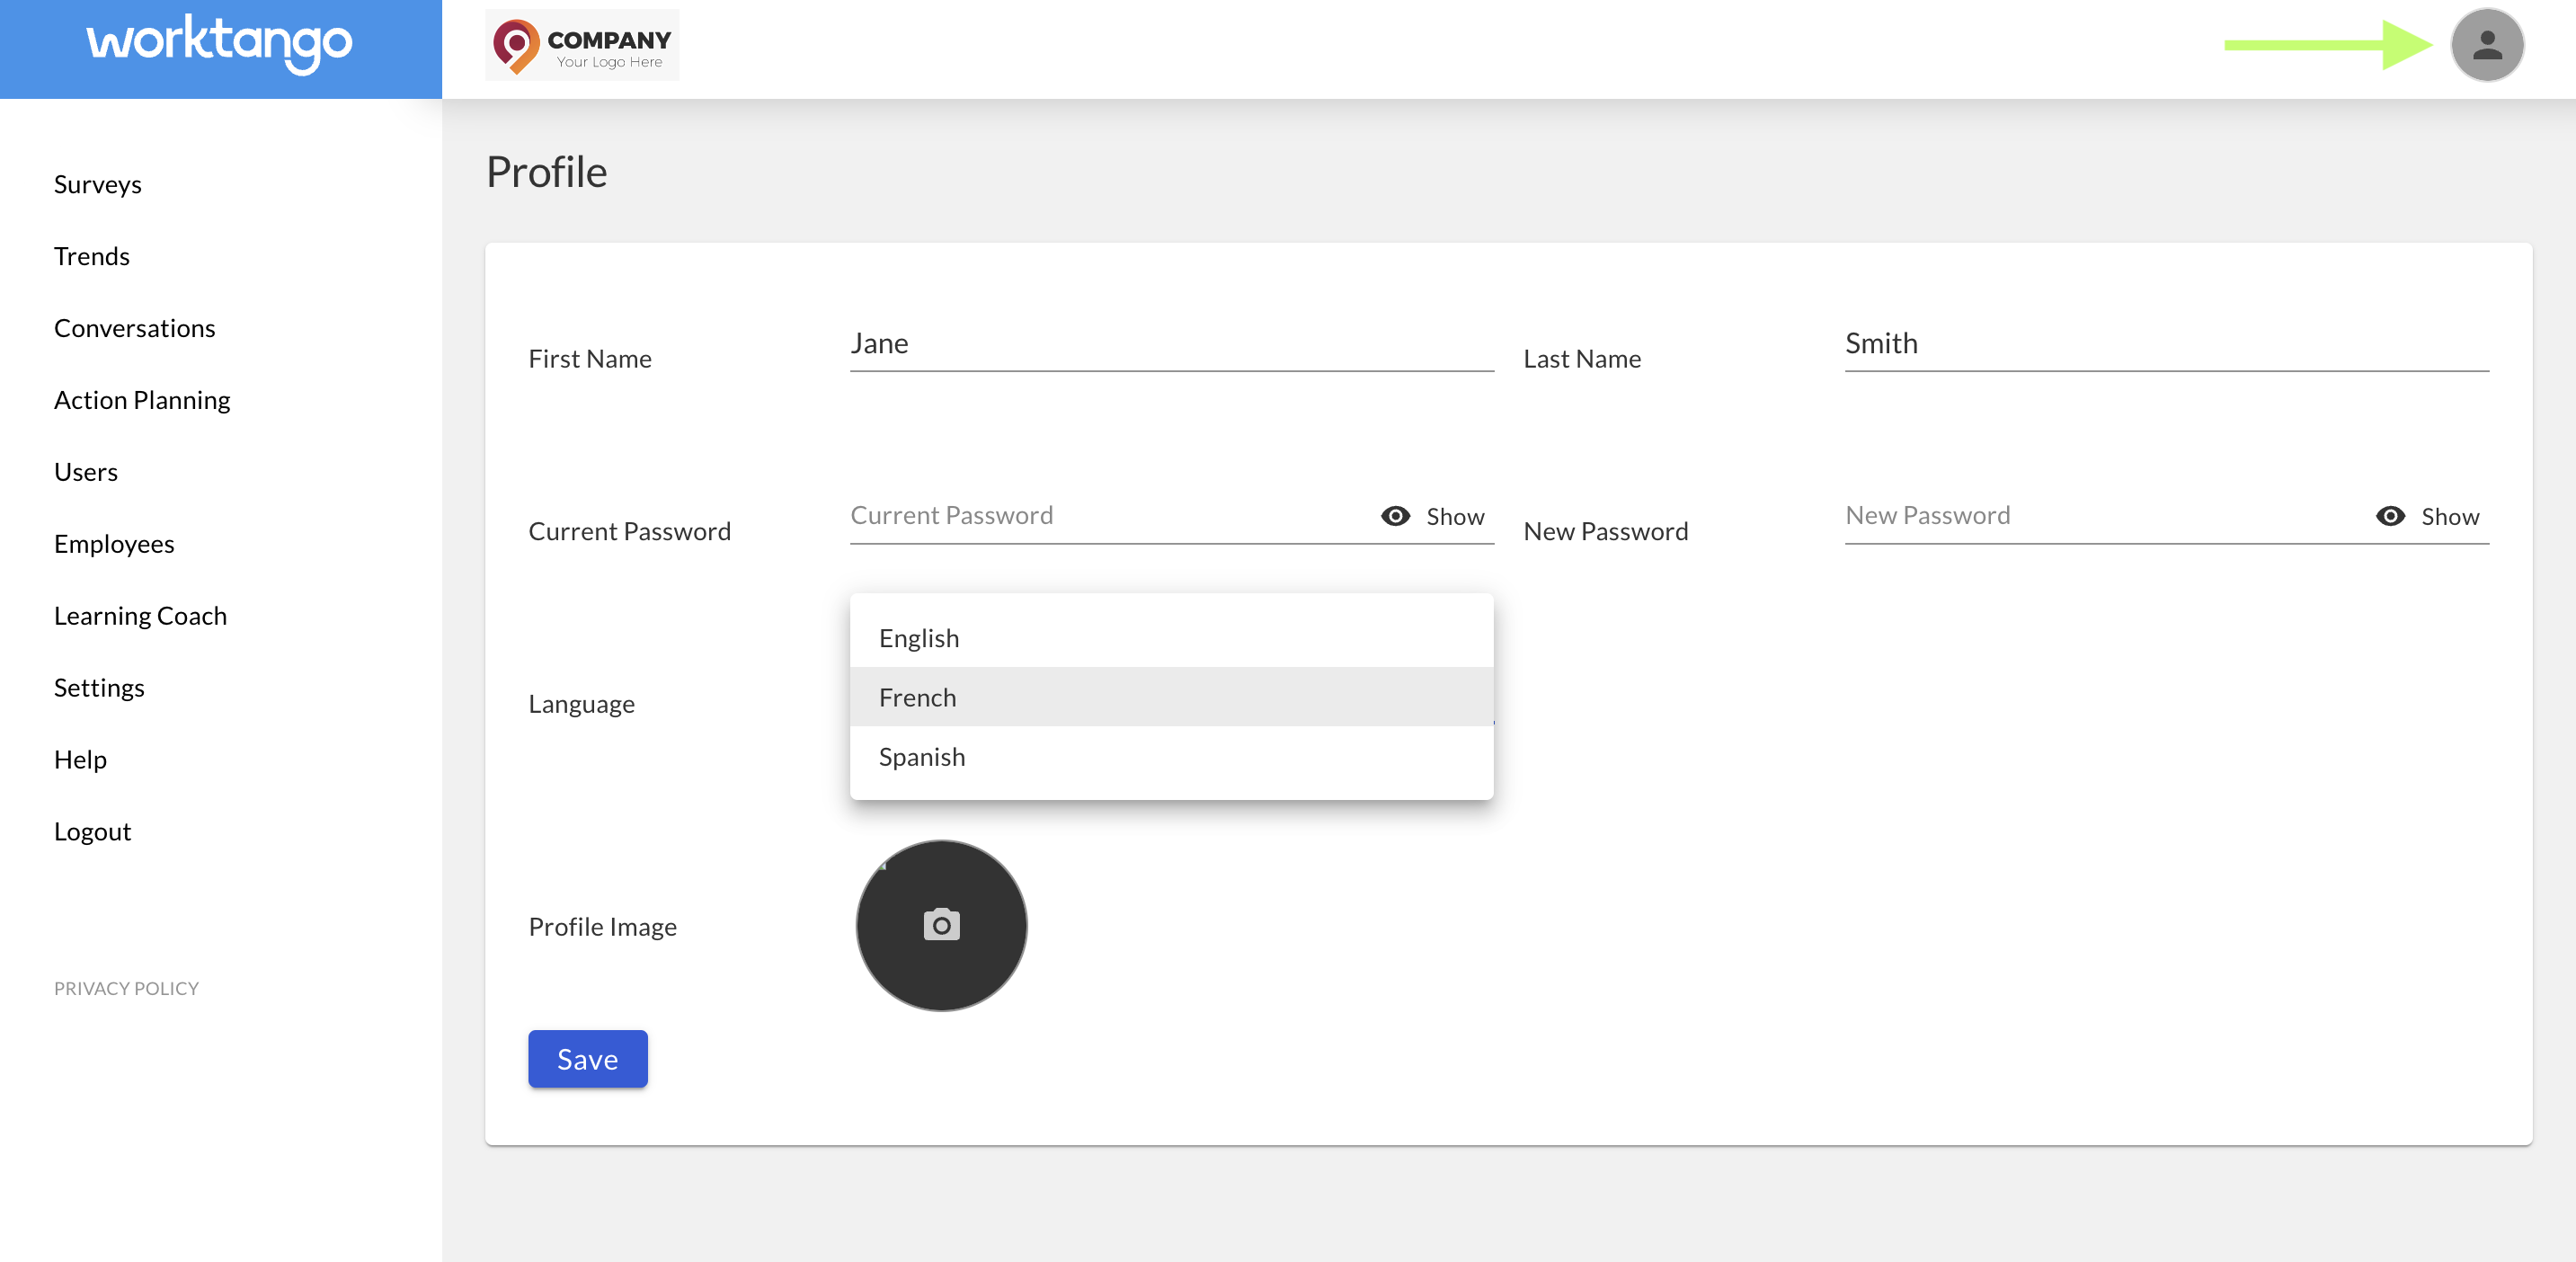Toggle Current Password visibility eye icon

(x=1395, y=515)
